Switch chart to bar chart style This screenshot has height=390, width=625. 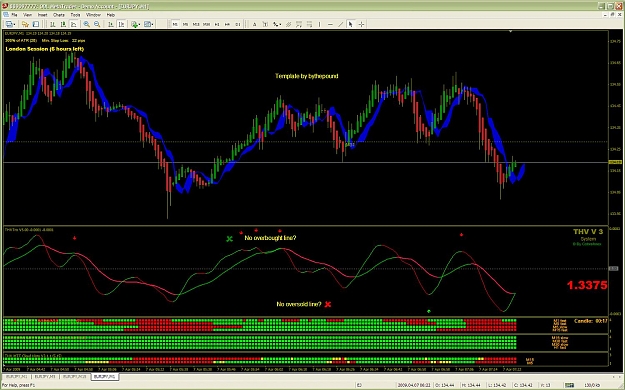(52, 24)
